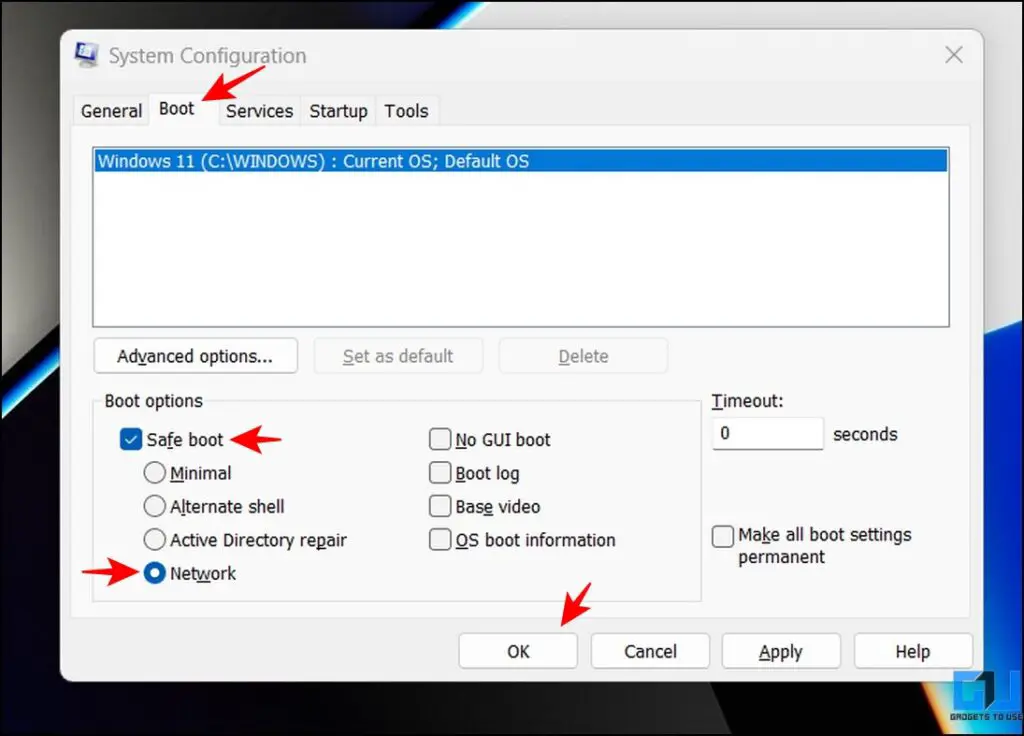This screenshot has width=1024, height=736.
Task: Select the Network safe boot option
Action: (x=155, y=573)
